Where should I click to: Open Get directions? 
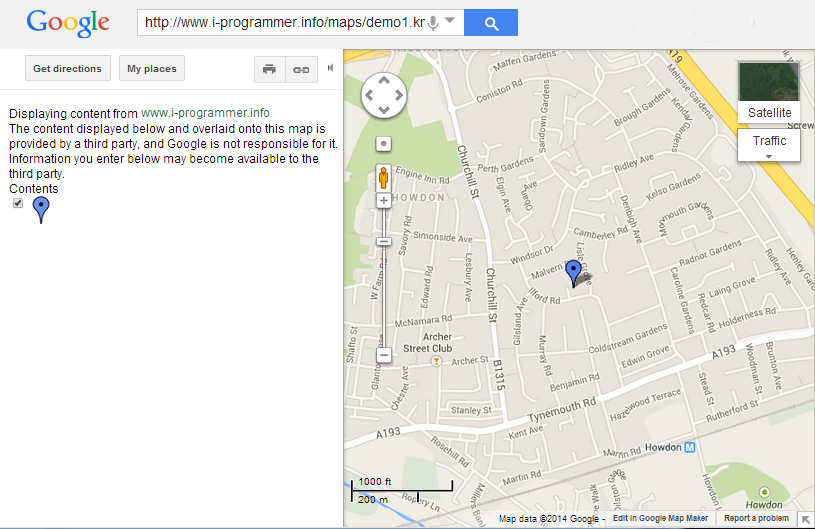coord(68,68)
